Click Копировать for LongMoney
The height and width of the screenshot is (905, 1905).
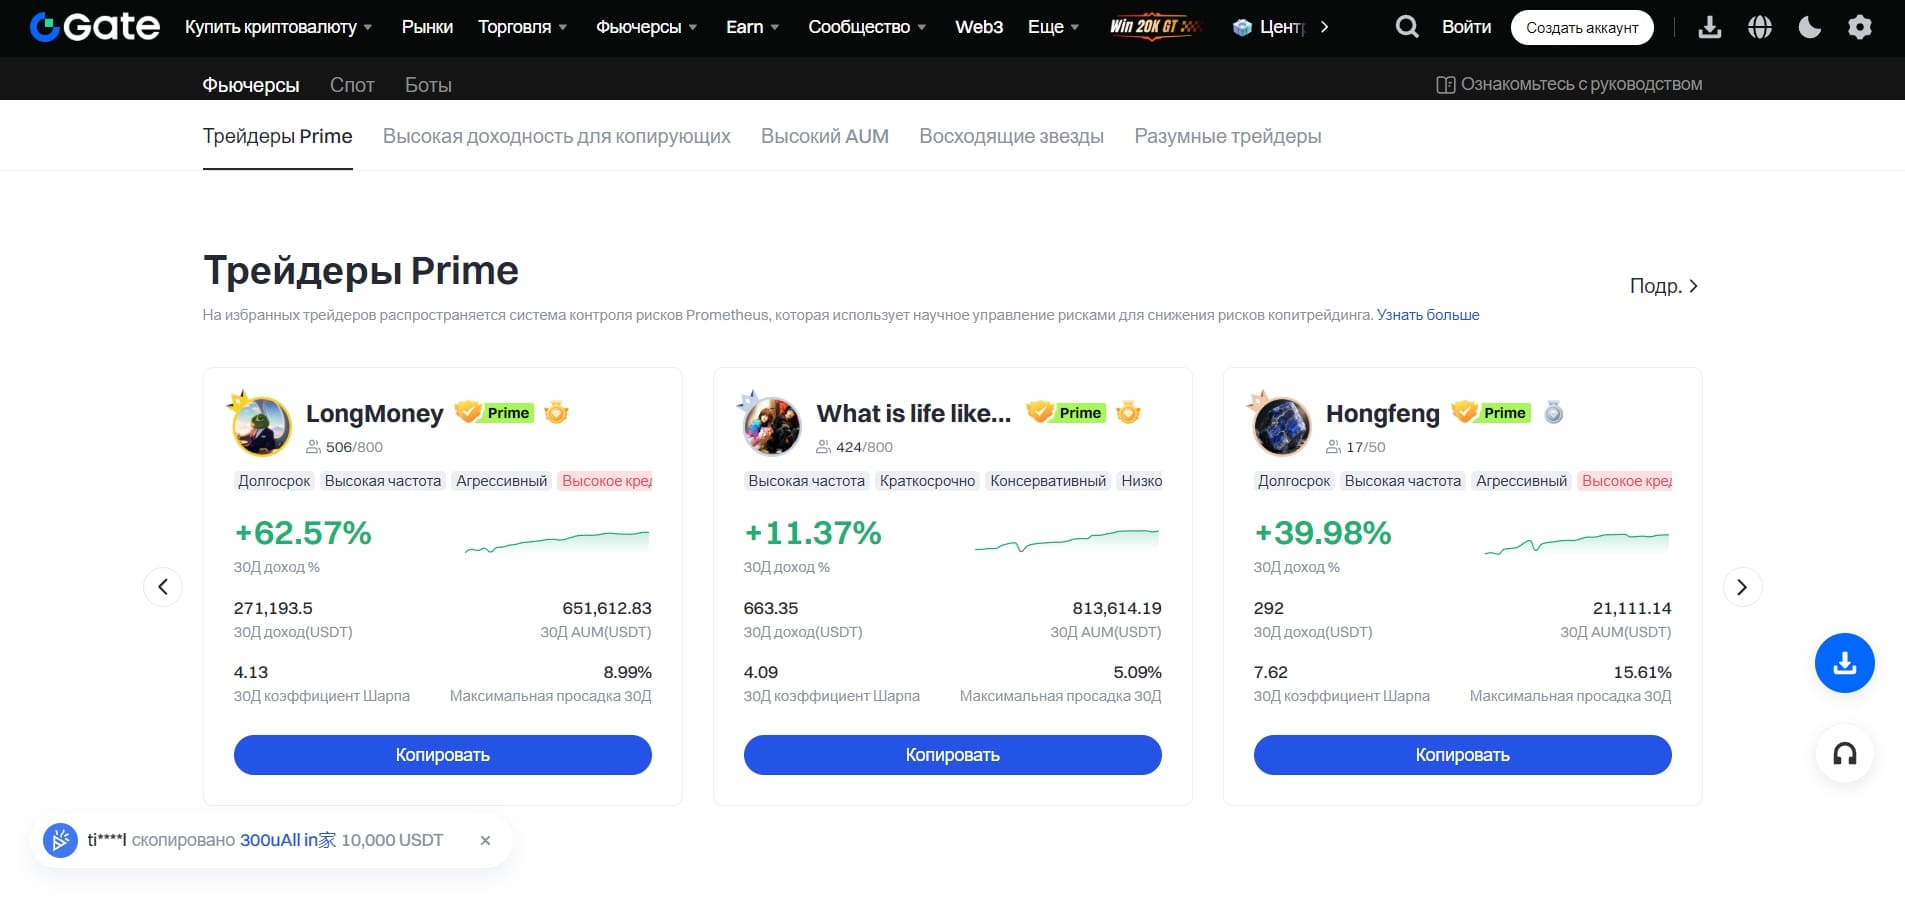pyautogui.click(x=443, y=755)
